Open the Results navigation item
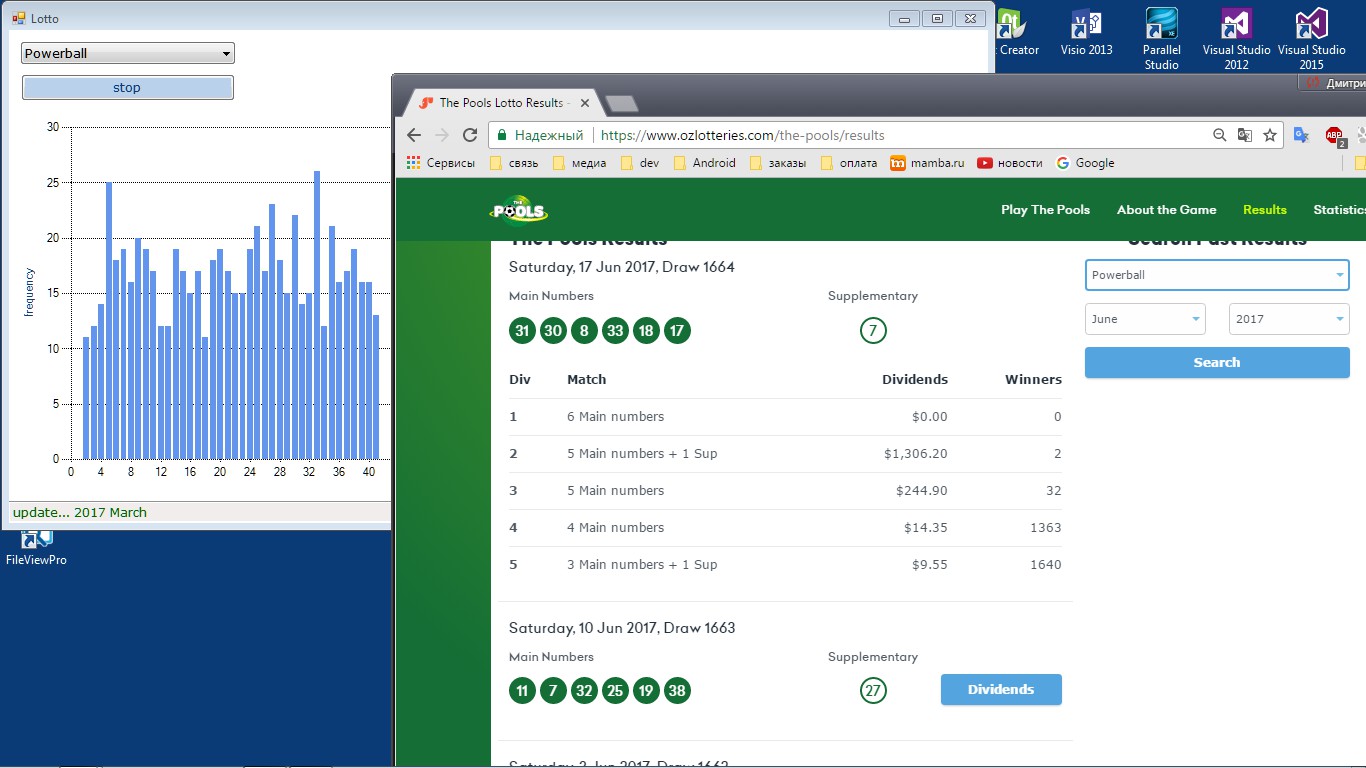 [1265, 210]
